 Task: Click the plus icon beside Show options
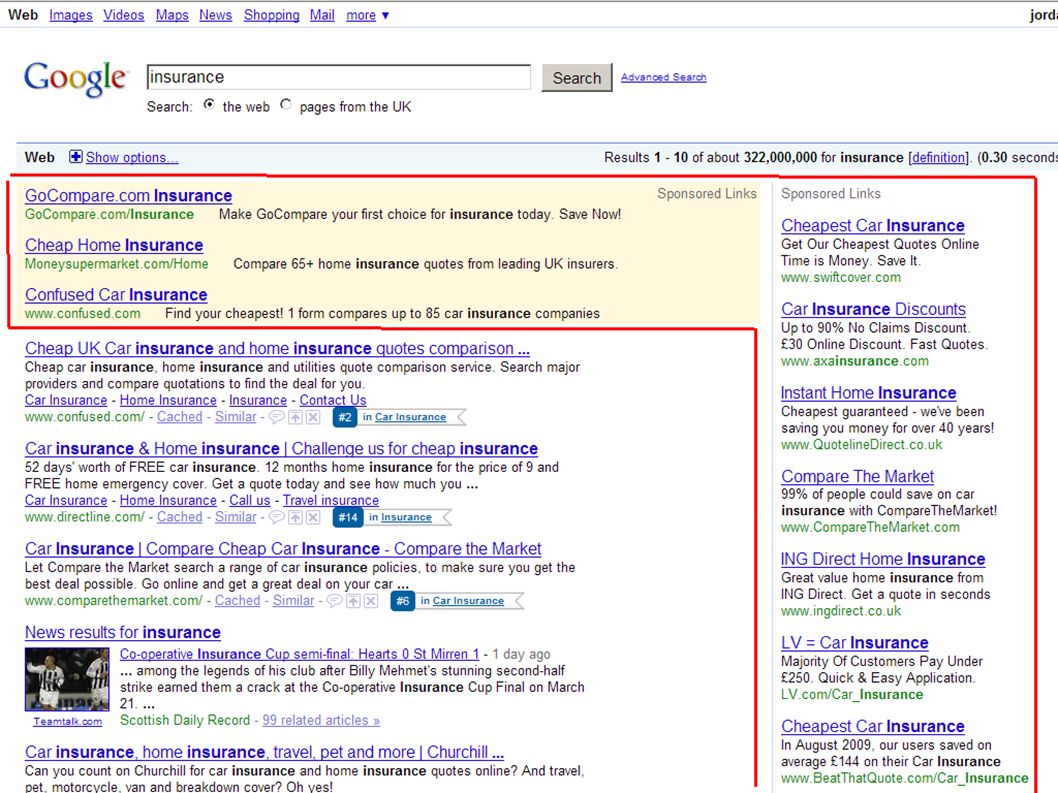[76, 157]
